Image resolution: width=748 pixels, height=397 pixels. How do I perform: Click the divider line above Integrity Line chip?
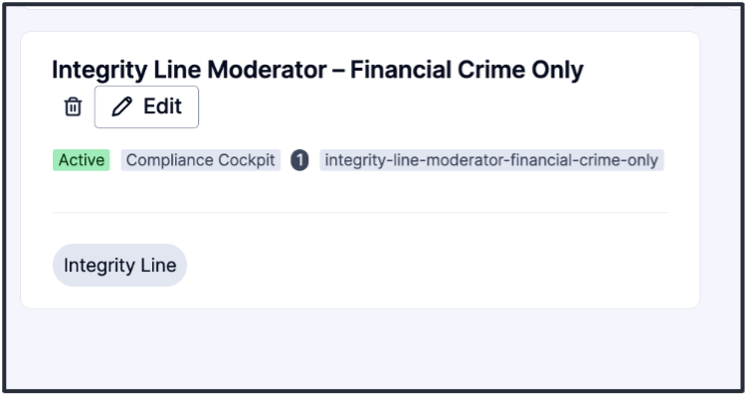click(360, 212)
